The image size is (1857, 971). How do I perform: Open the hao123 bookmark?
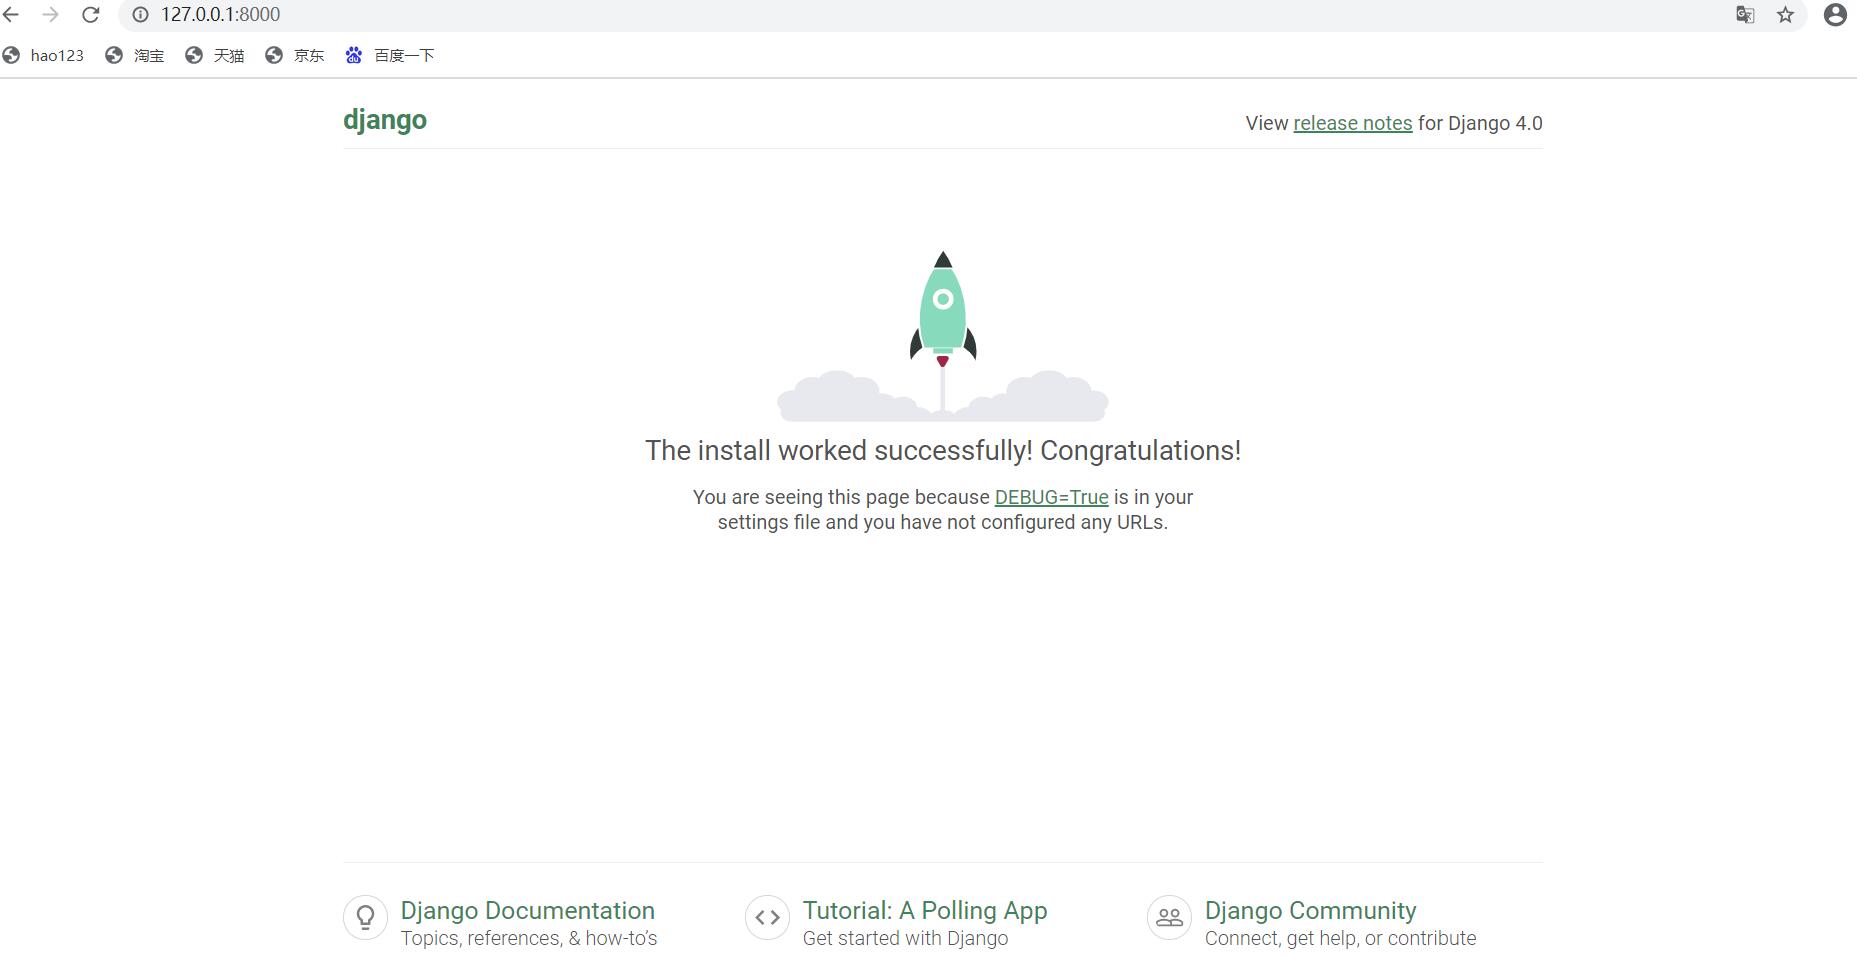[43, 55]
